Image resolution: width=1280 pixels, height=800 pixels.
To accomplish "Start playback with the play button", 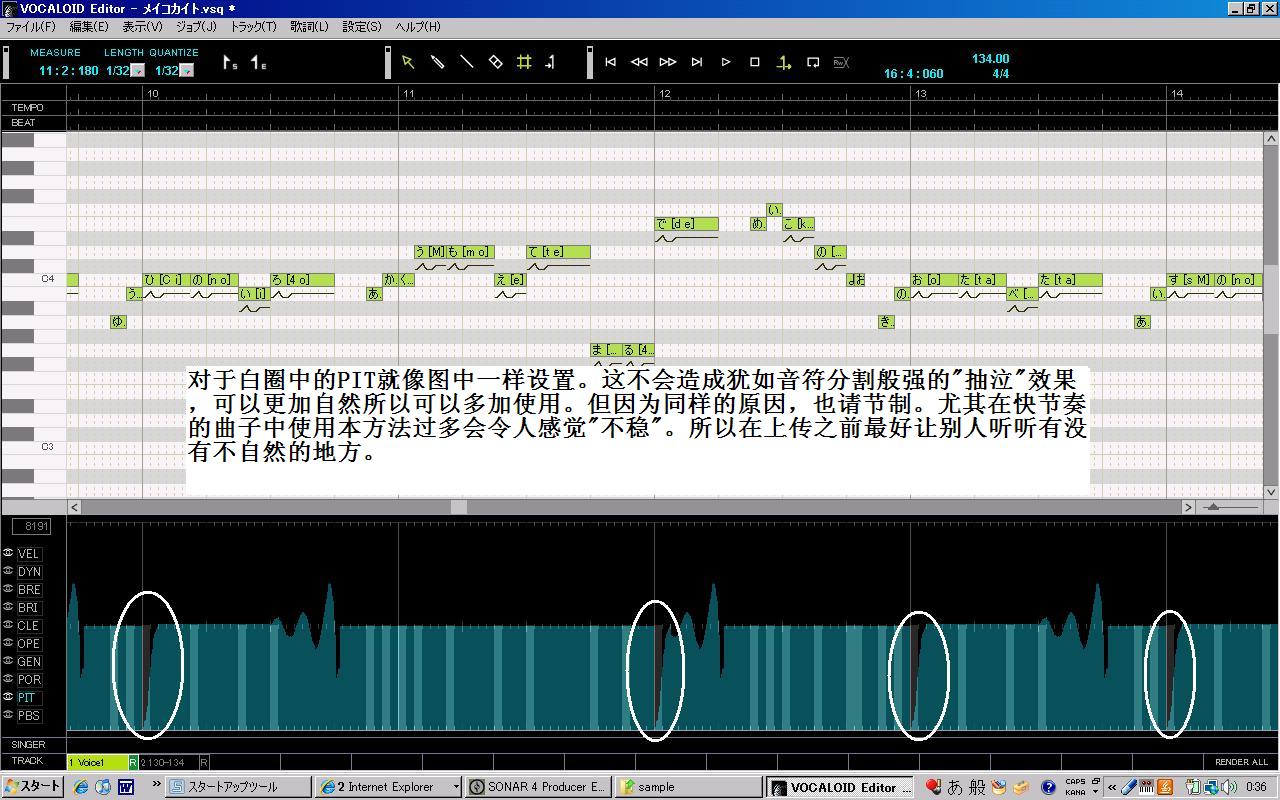I will pos(726,62).
